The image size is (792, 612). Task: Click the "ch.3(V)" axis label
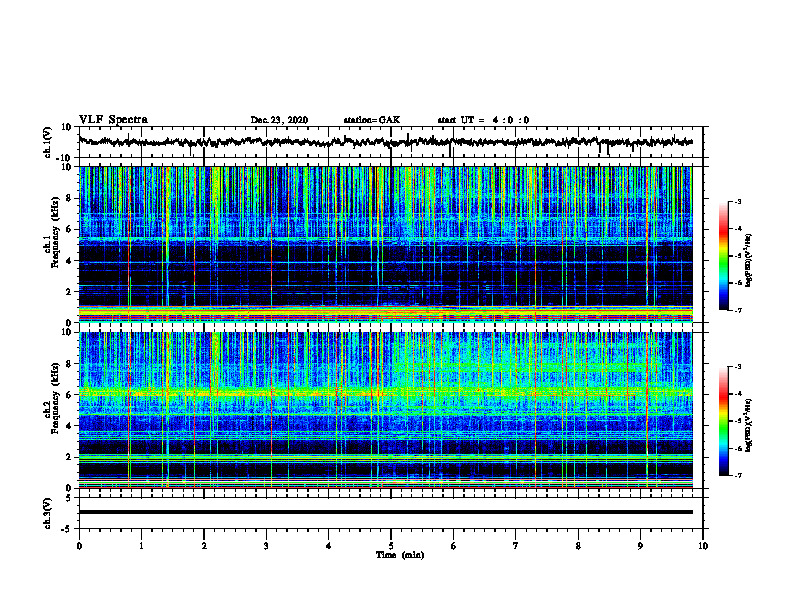48,513
